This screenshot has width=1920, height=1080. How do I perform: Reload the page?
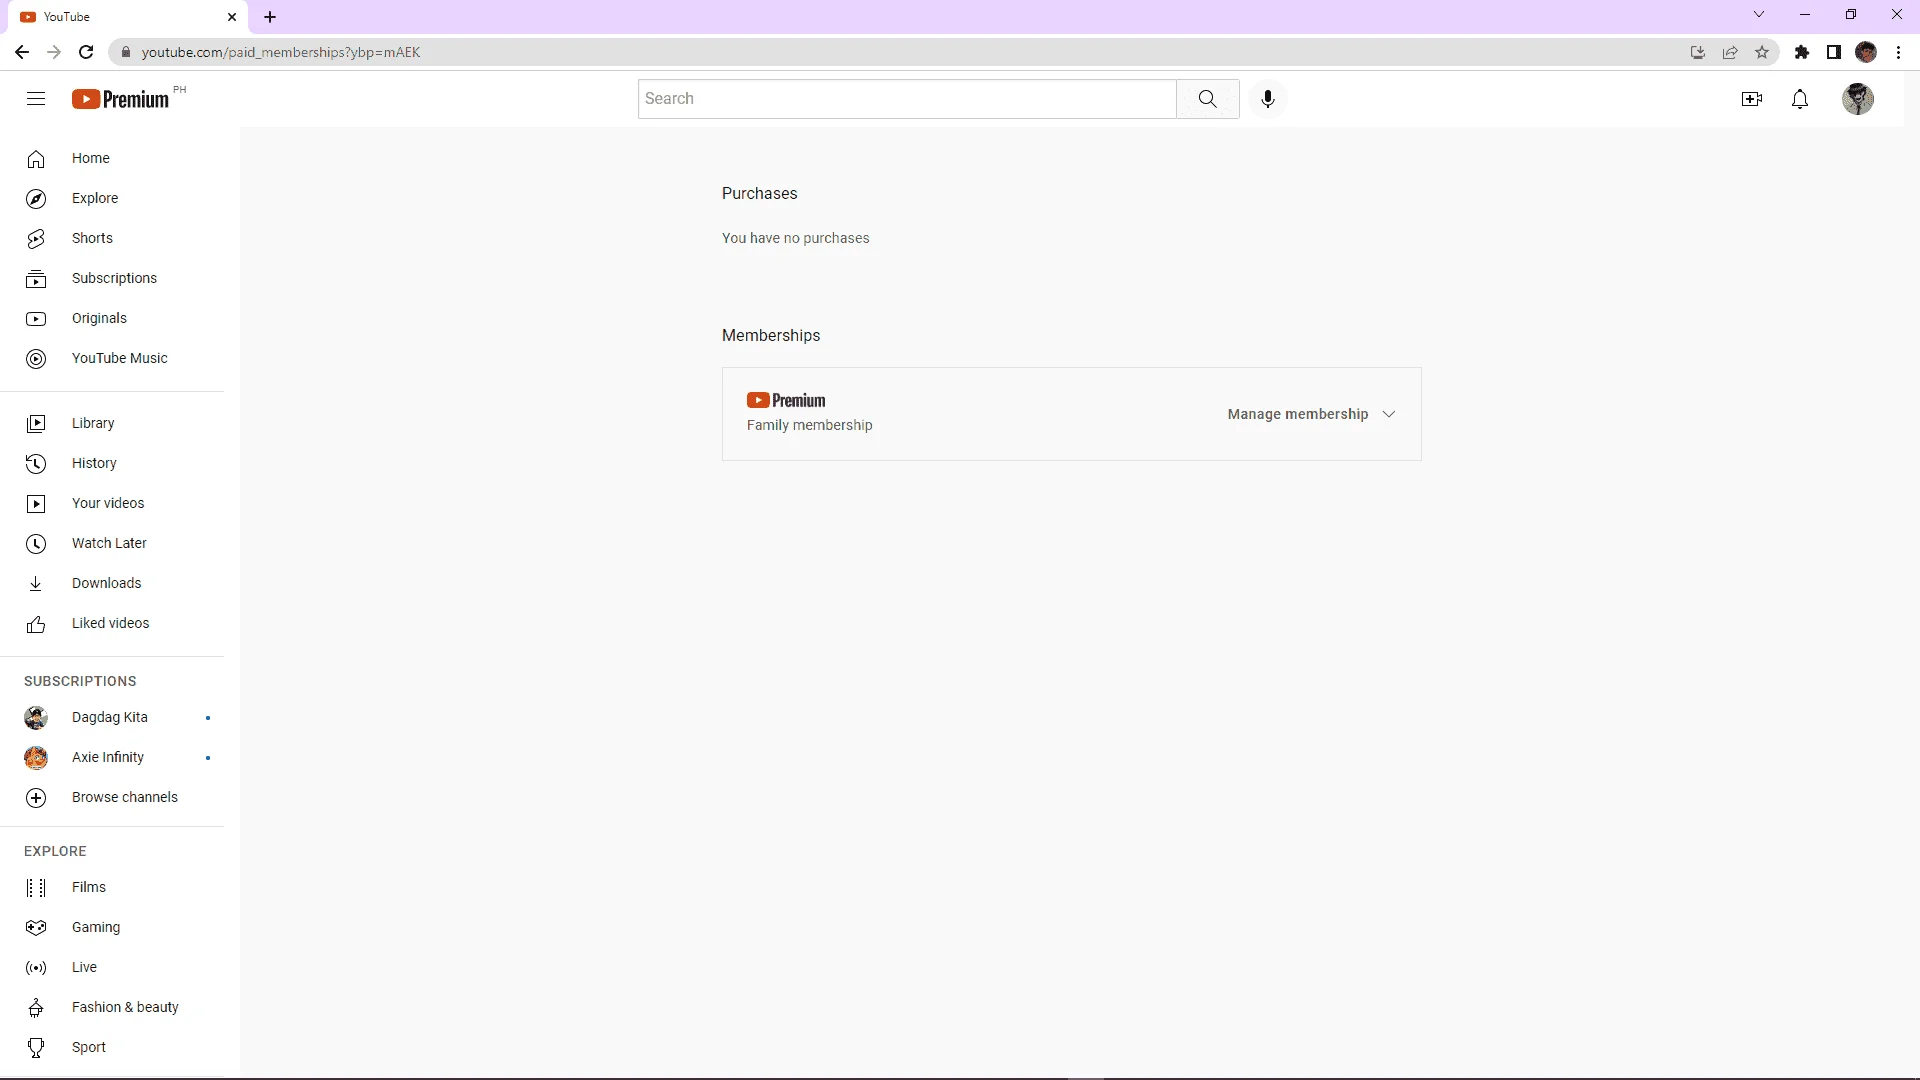pyautogui.click(x=86, y=52)
